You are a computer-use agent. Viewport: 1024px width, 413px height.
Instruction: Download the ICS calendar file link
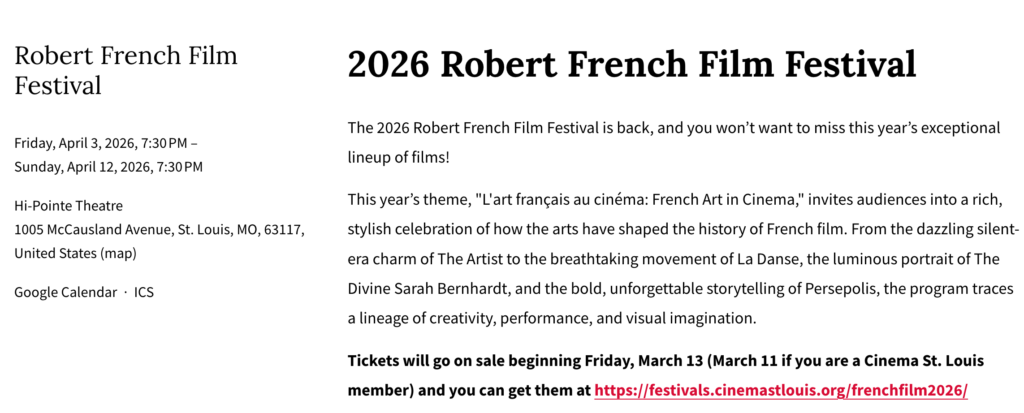[x=144, y=292]
